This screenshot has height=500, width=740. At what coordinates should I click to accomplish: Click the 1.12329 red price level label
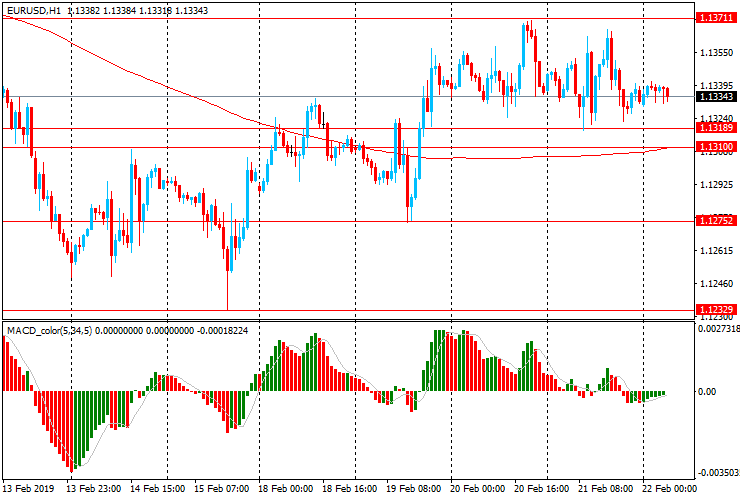point(716,310)
